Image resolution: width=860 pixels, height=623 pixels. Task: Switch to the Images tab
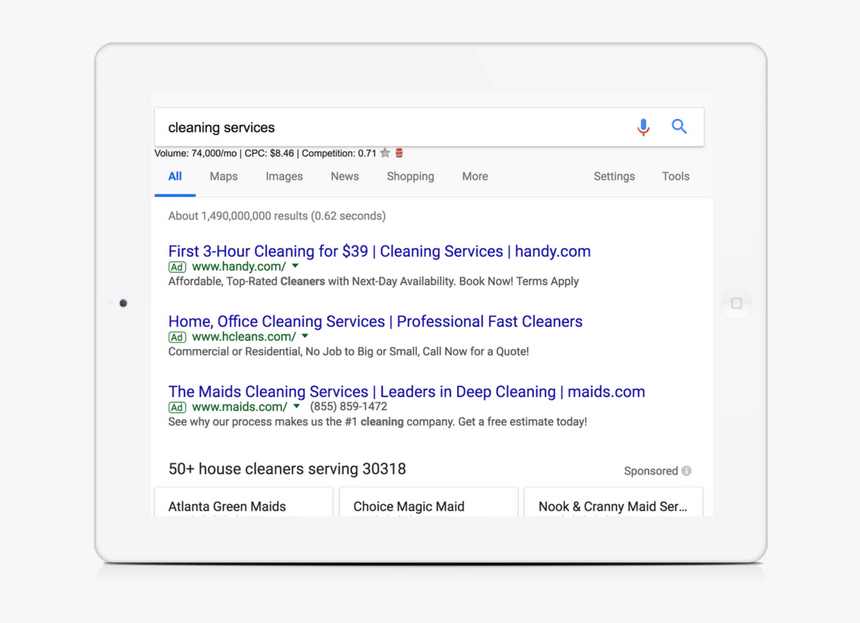284,177
